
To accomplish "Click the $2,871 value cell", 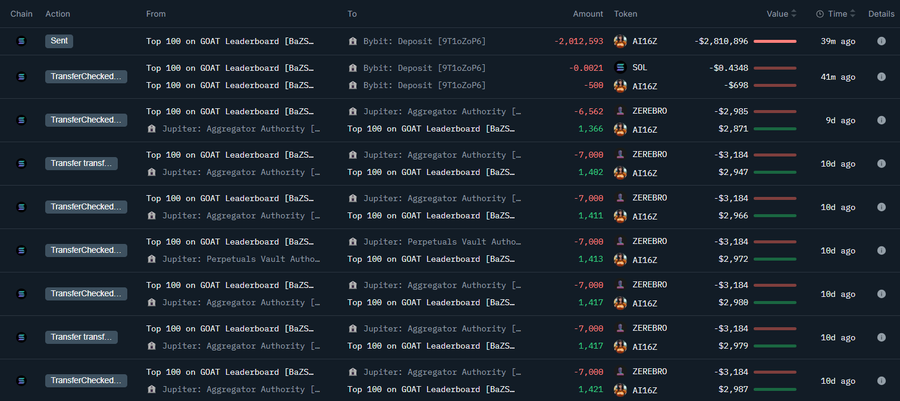I will (733, 129).
